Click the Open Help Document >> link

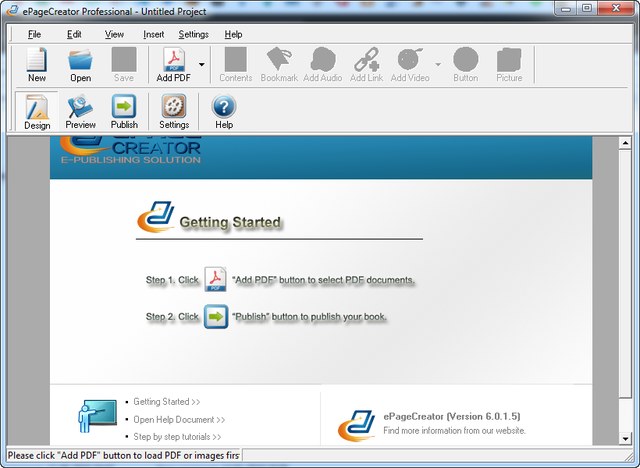tap(179, 420)
